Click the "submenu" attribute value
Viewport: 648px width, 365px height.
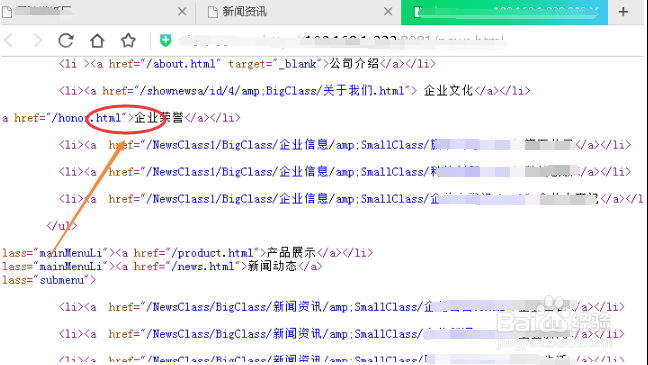tap(62, 280)
